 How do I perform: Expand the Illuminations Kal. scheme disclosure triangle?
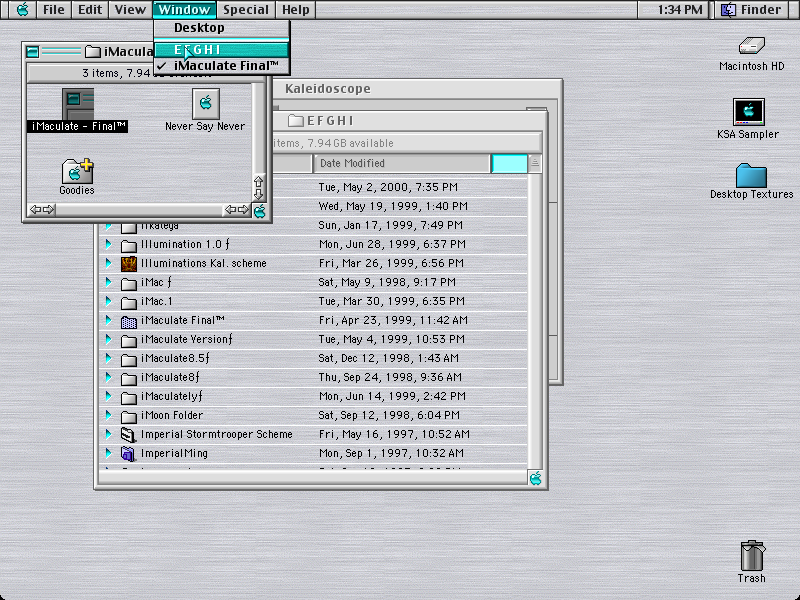tap(108, 263)
